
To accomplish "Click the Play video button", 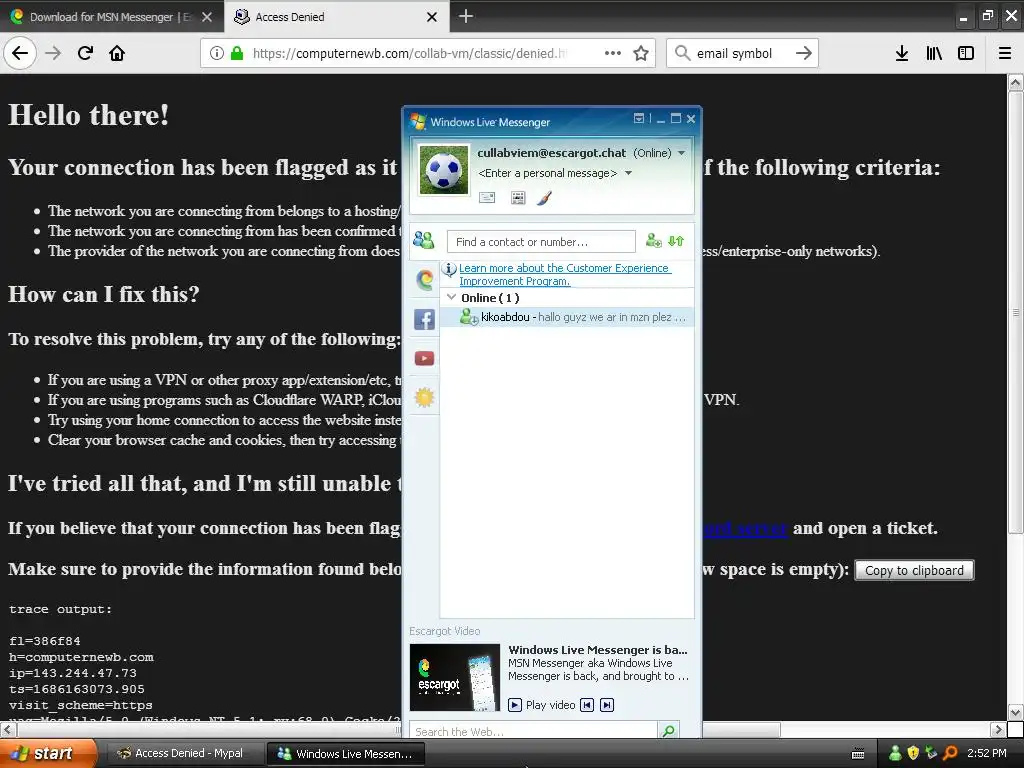I will coord(541,705).
